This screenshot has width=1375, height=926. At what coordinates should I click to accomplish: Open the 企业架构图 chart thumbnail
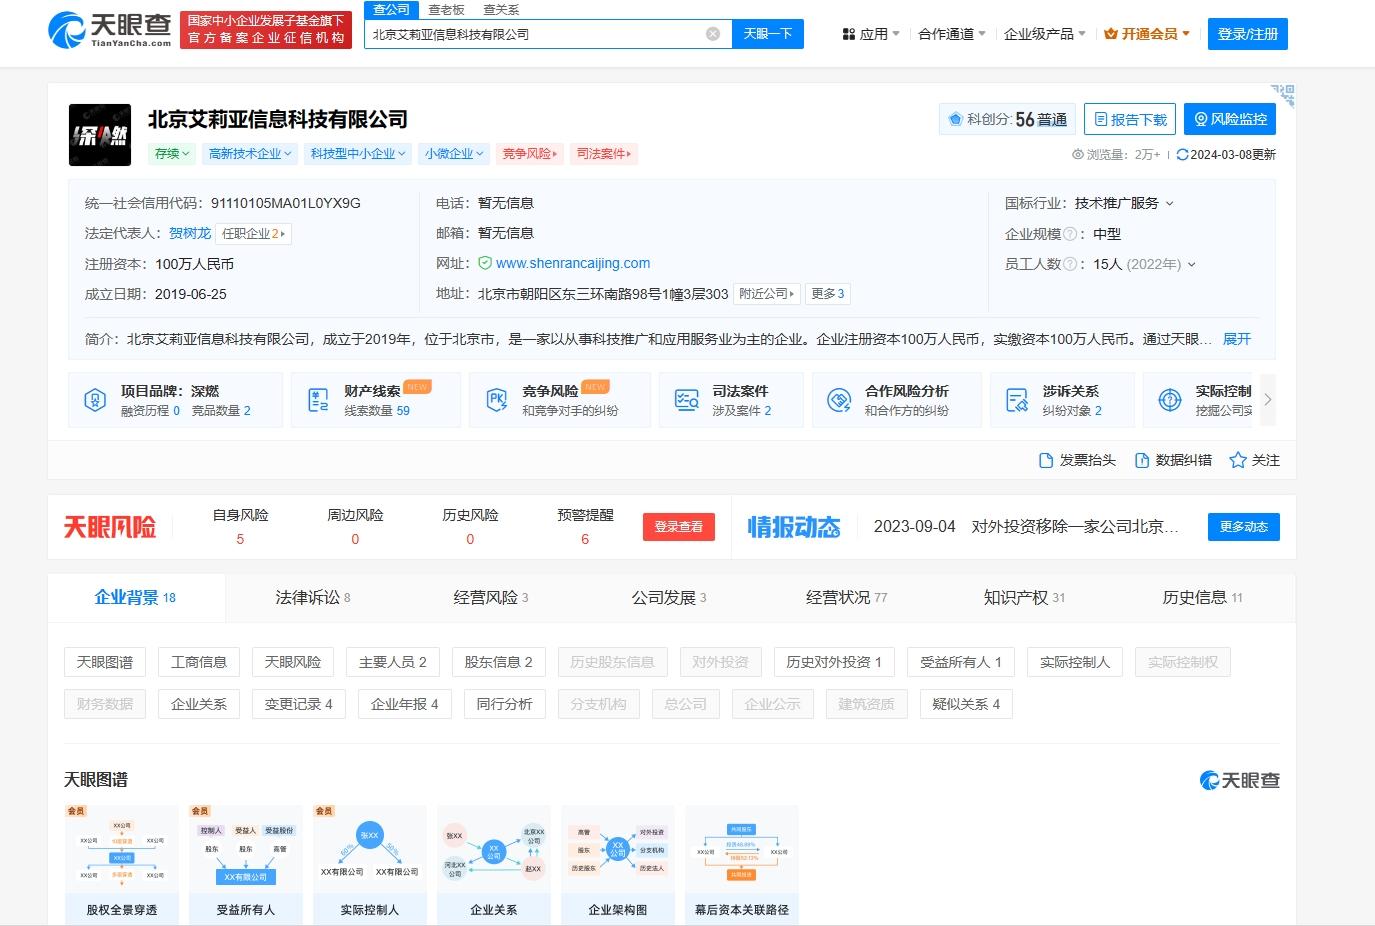coord(617,864)
